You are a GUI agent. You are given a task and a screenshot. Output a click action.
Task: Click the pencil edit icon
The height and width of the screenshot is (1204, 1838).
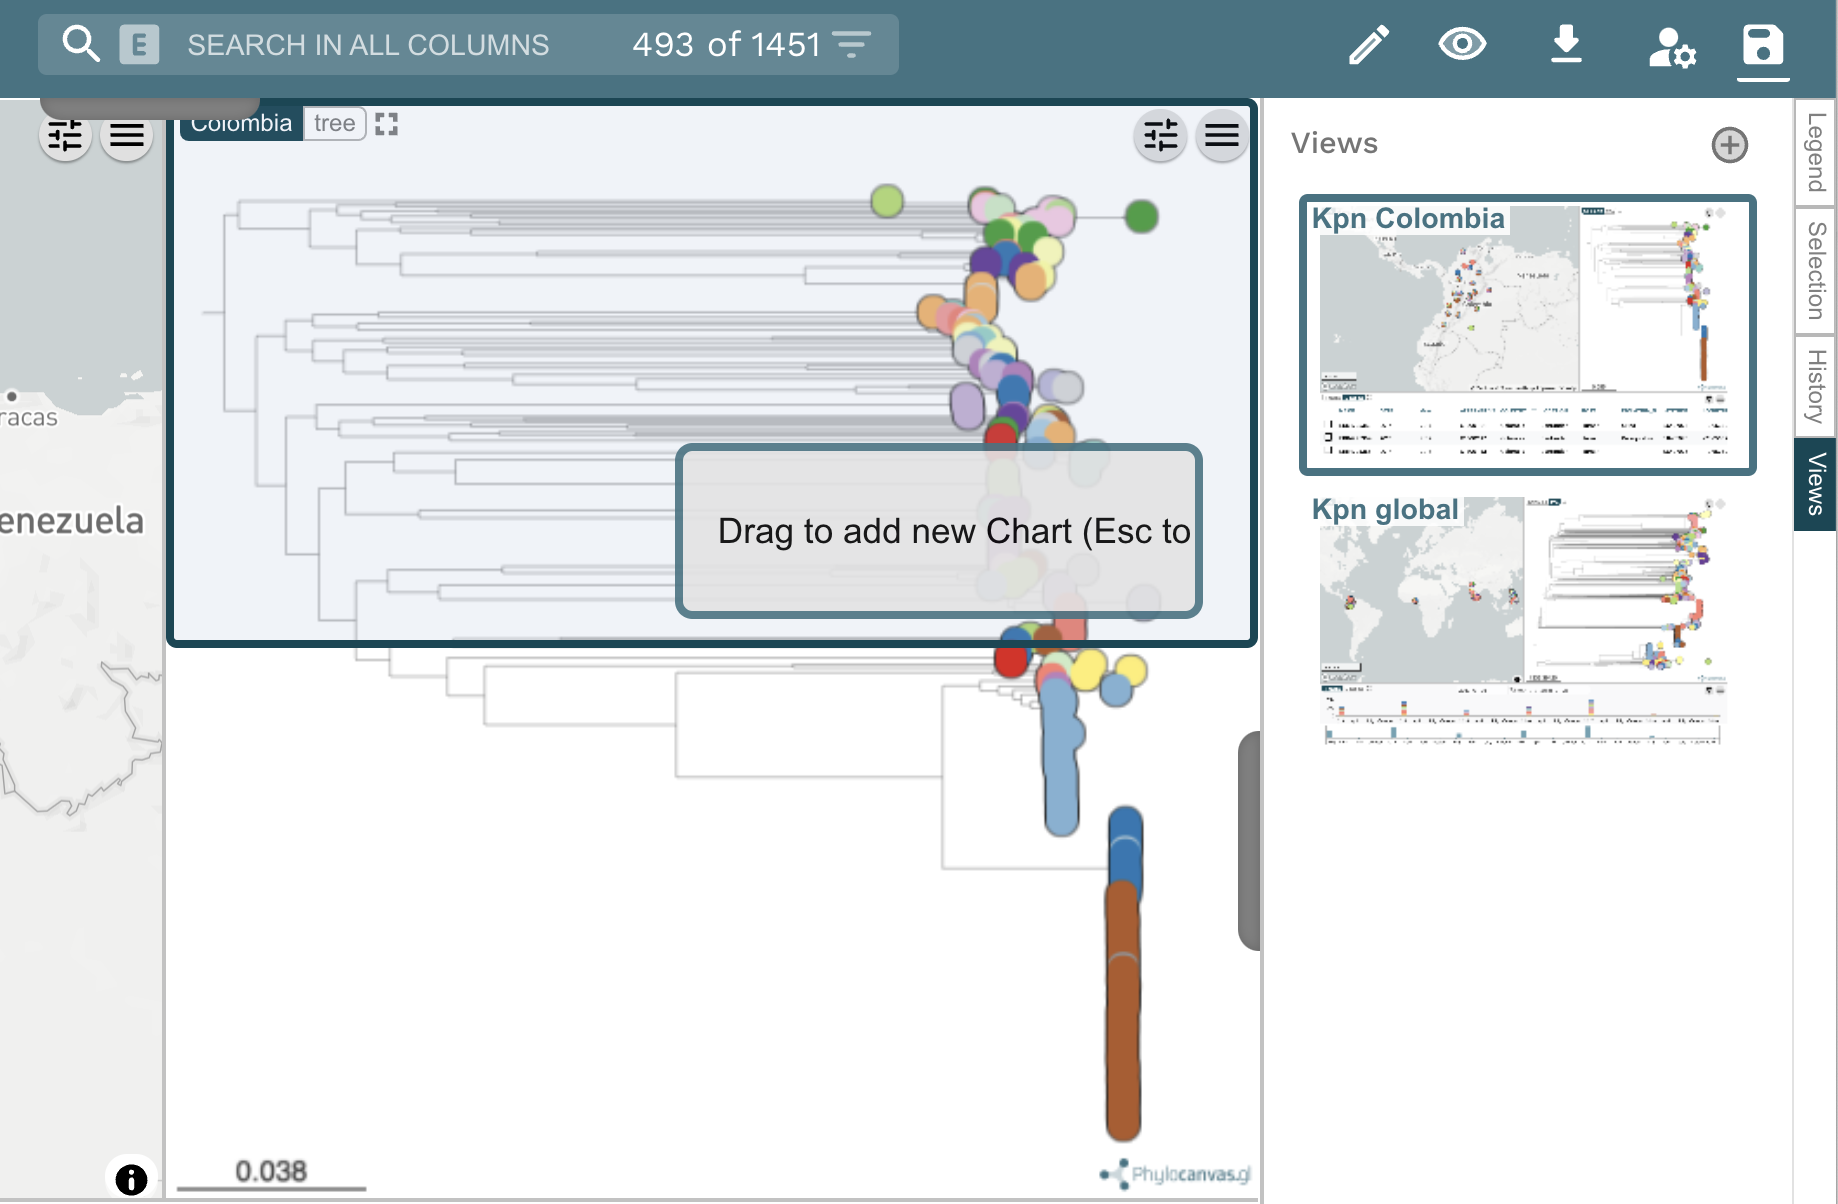pyautogui.click(x=1369, y=45)
